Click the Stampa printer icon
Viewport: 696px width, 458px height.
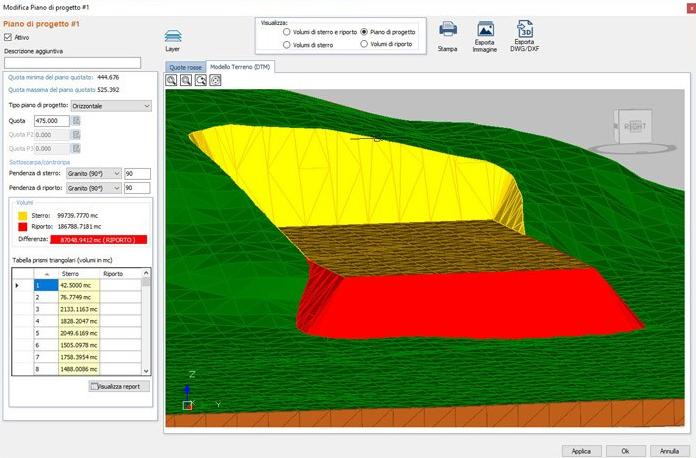(448, 30)
